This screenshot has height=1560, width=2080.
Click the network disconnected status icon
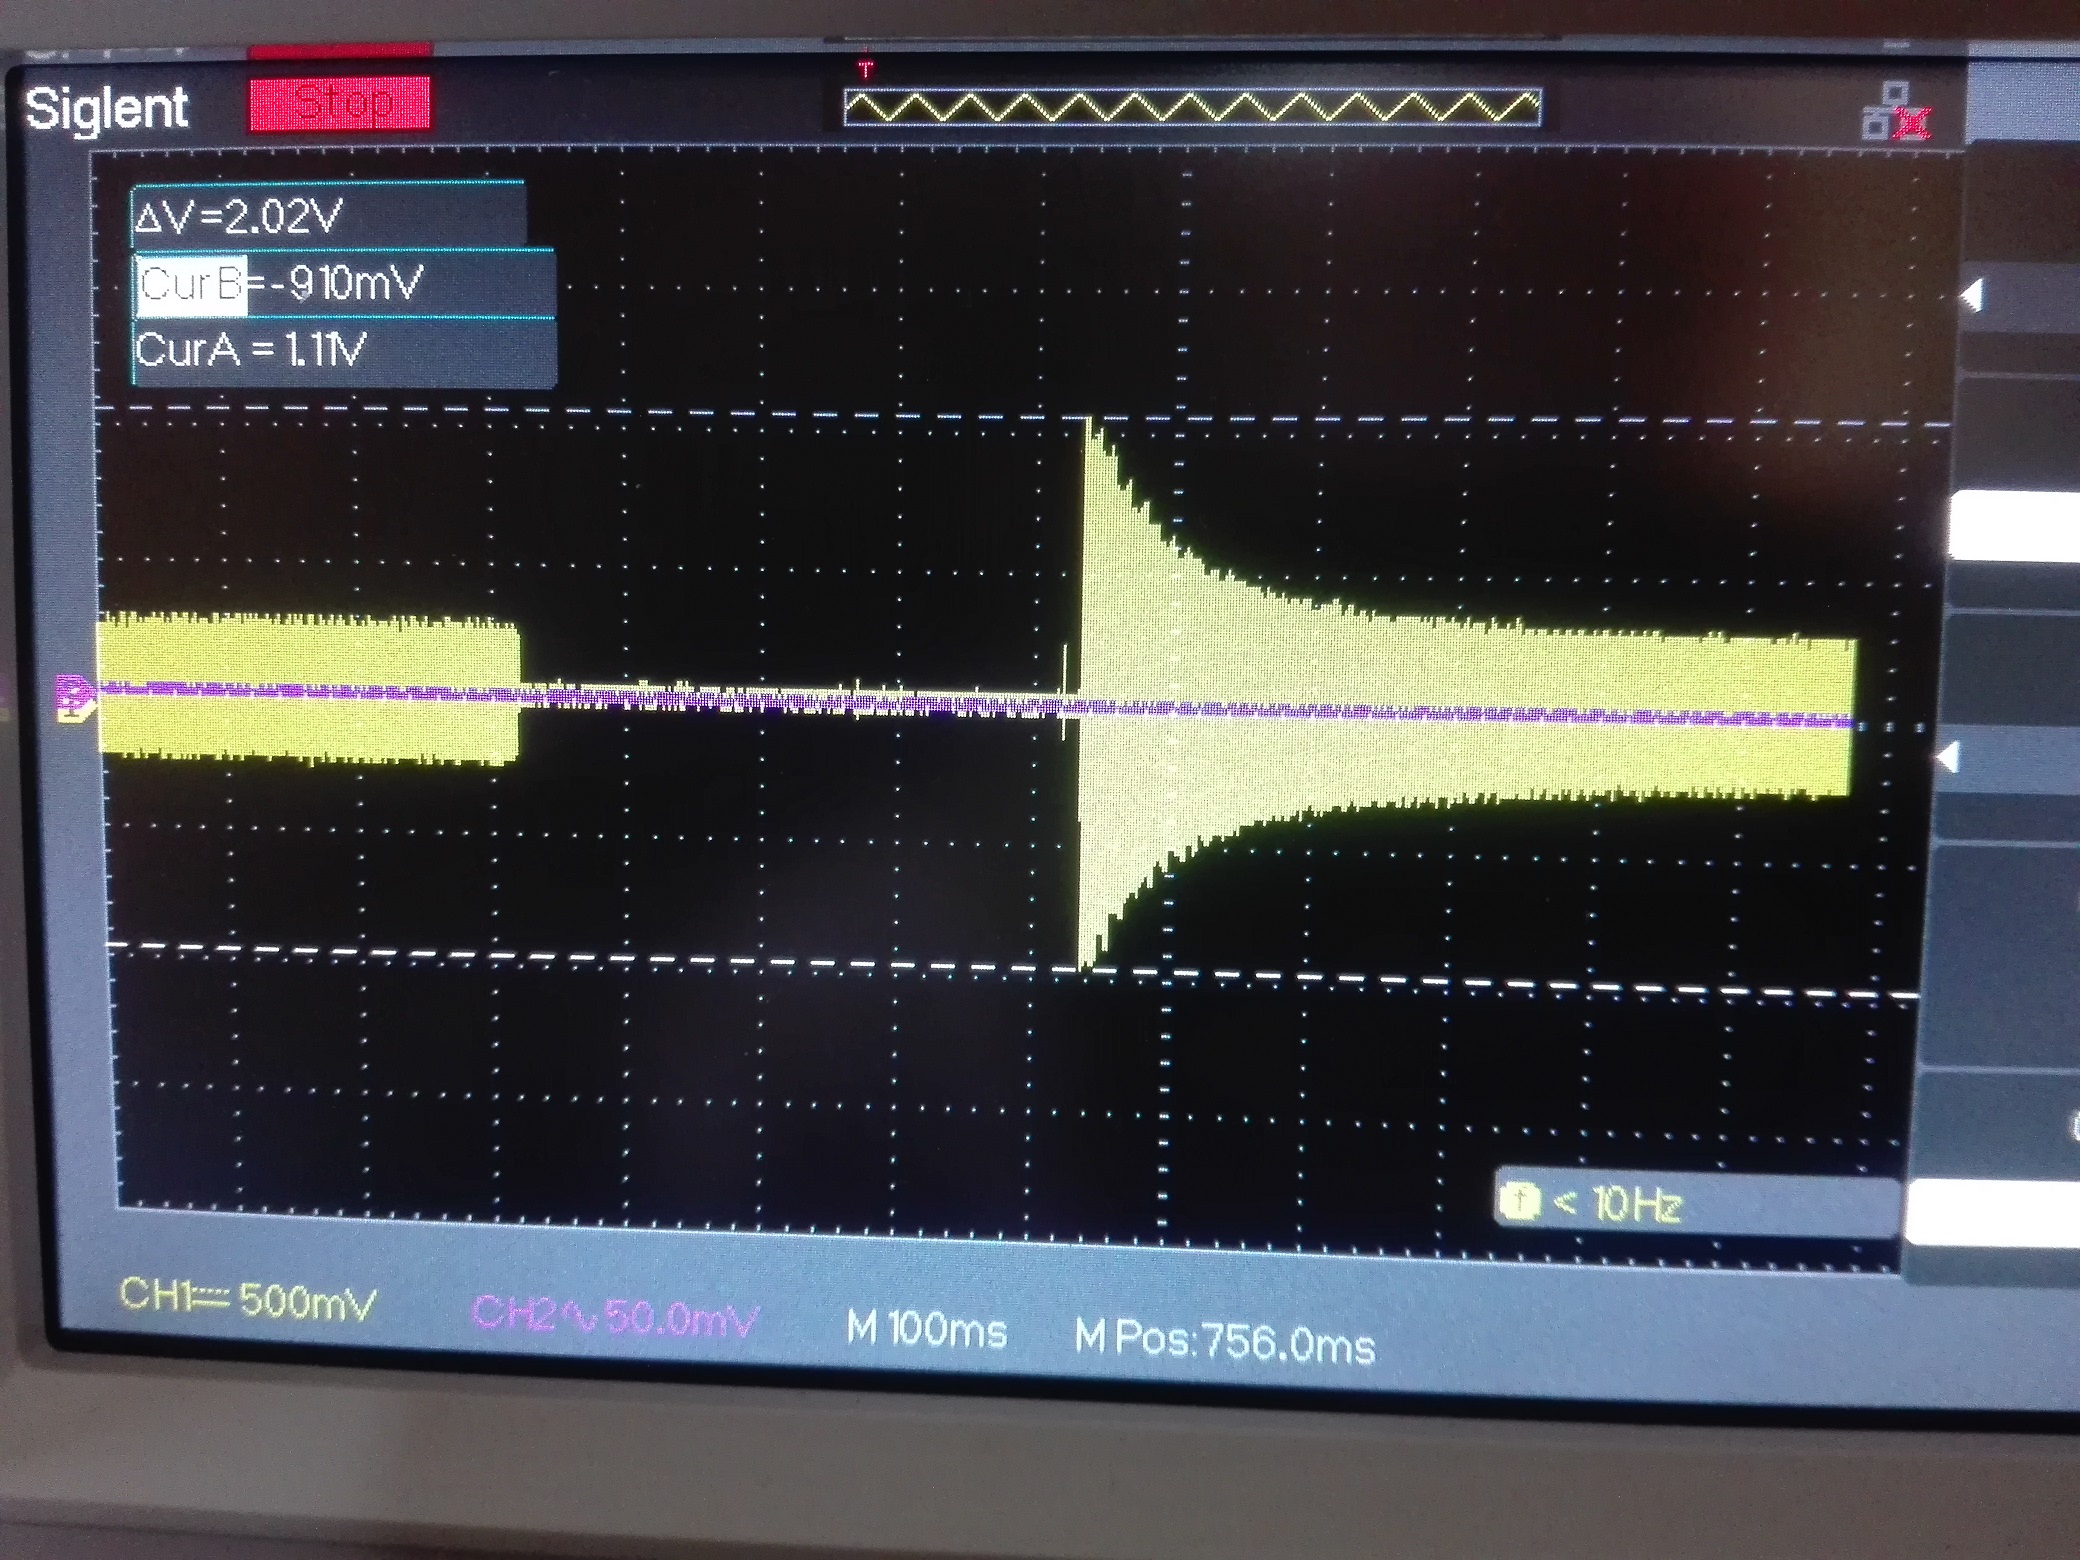[1894, 113]
